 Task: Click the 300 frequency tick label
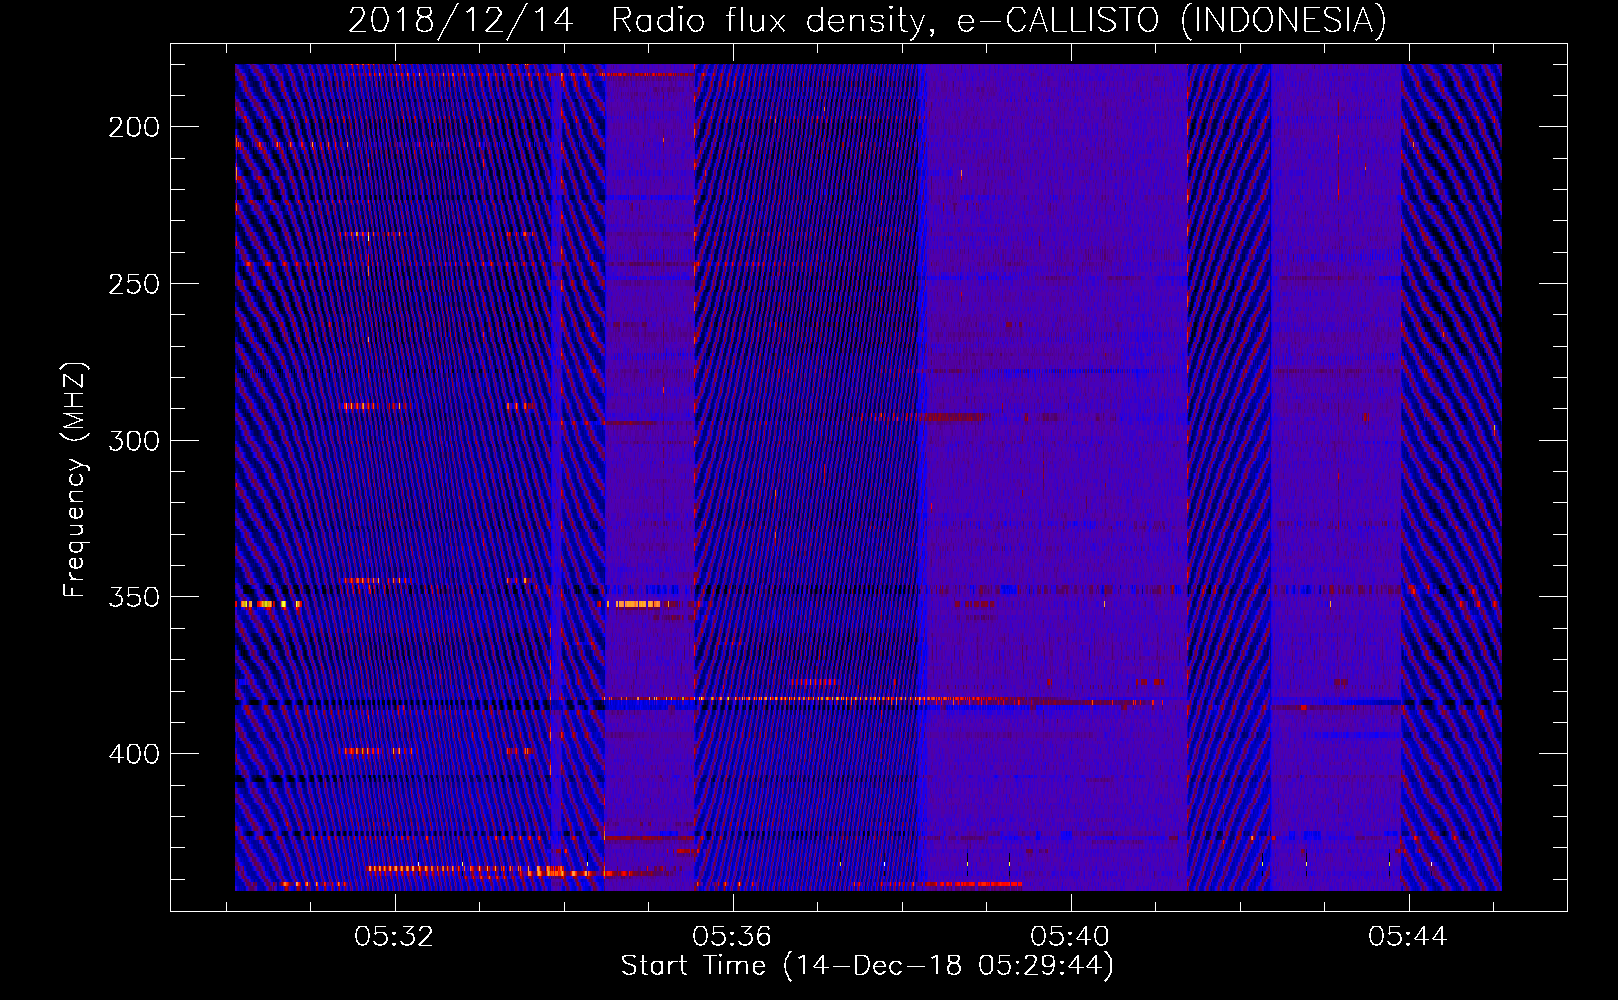pyautogui.click(x=134, y=441)
